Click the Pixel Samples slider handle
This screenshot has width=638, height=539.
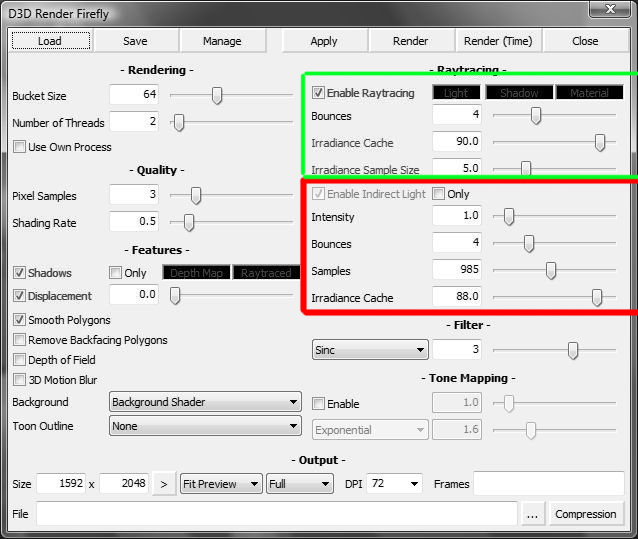(196, 196)
